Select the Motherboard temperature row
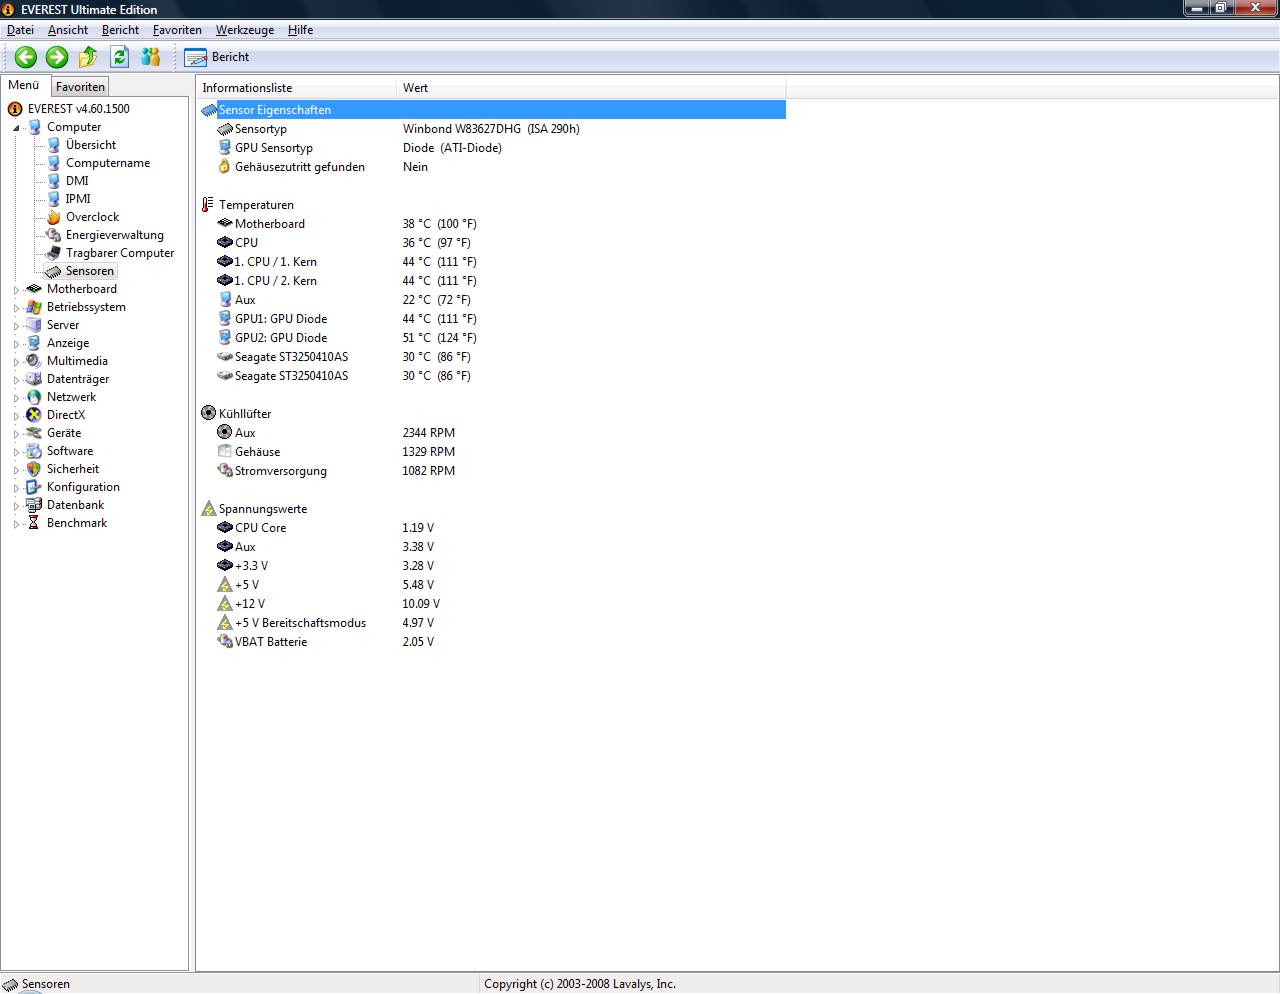The width and height of the screenshot is (1280, 994). pyautogui.click(x=493, y=224)
